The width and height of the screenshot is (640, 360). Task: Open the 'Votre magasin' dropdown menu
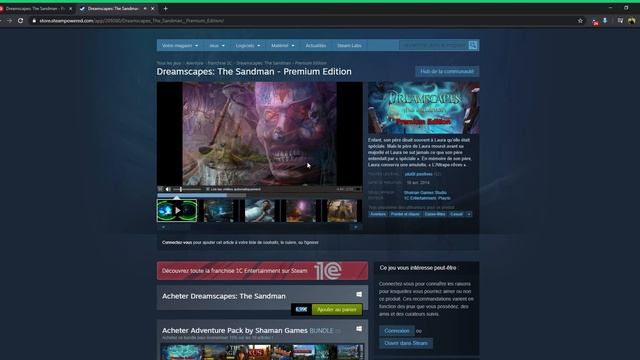[180, 46]
